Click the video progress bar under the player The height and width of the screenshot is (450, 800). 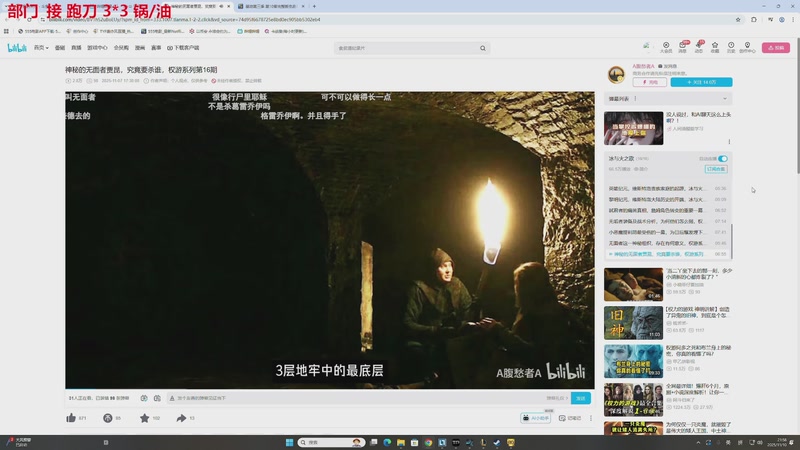point(330,389)
